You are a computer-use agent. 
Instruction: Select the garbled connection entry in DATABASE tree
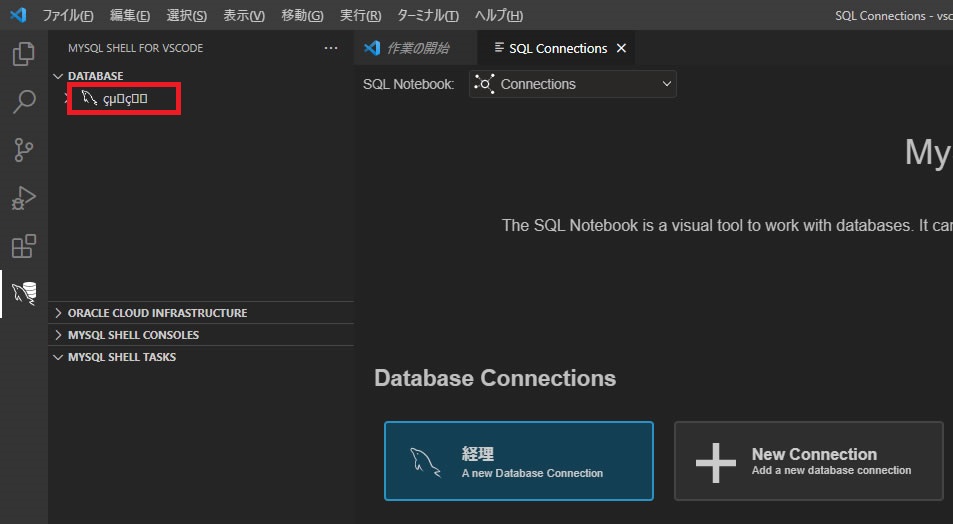(125, 99)
